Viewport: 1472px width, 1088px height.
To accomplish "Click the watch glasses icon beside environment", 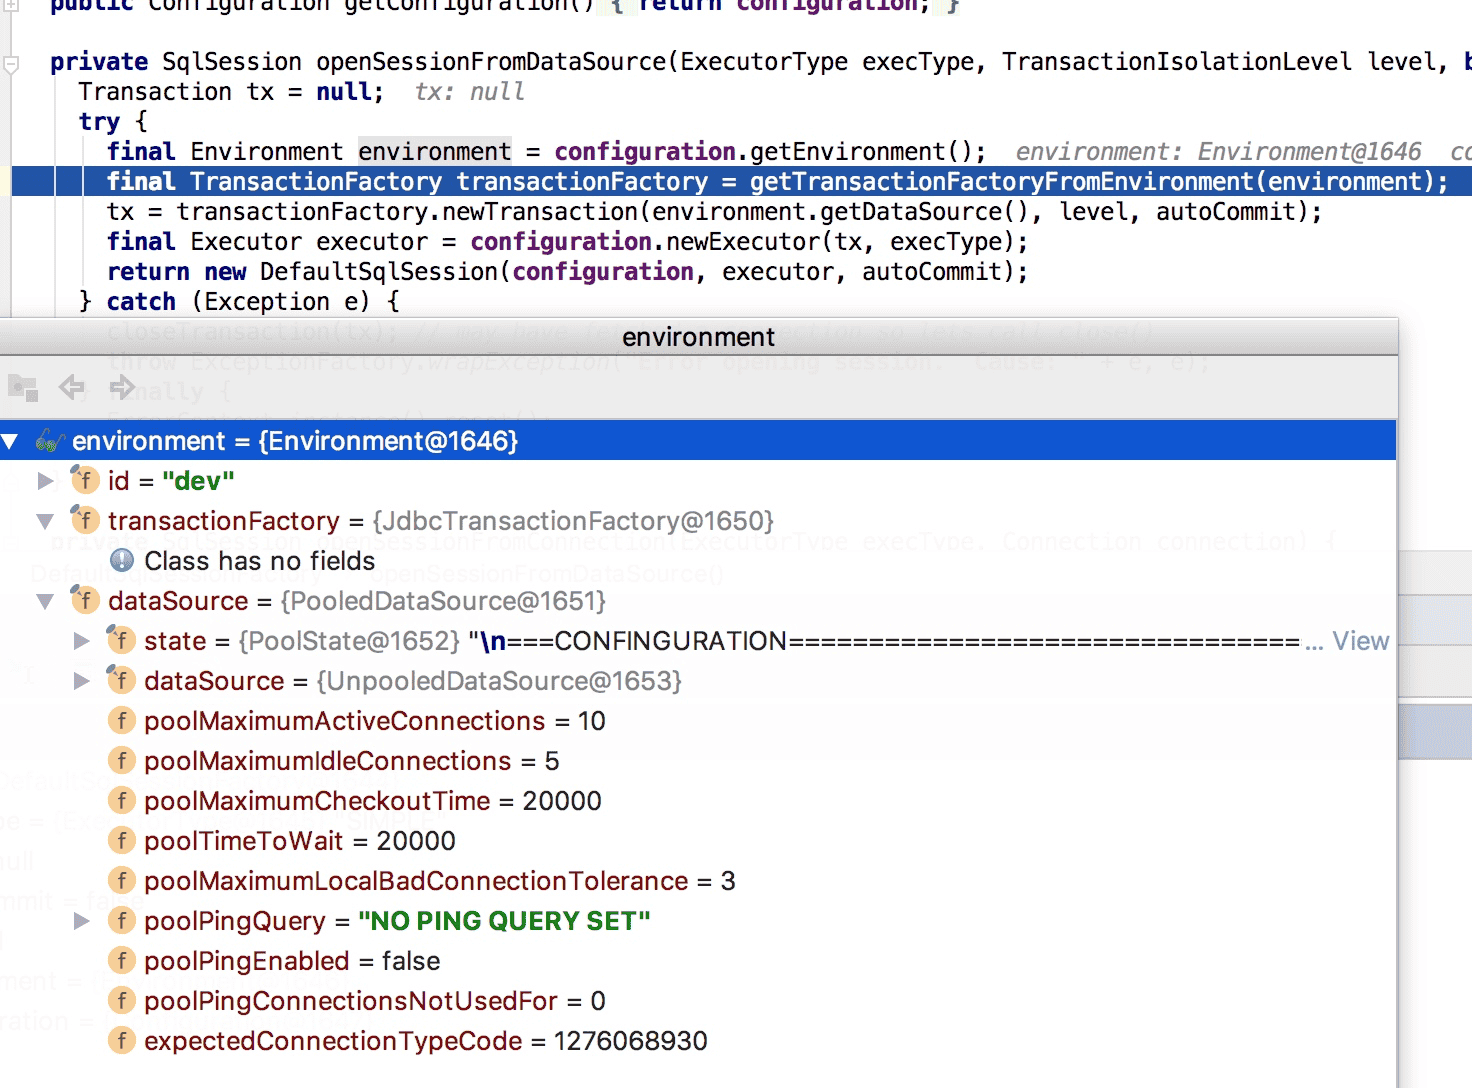I will pyautogui.click(x=50, y=441).
